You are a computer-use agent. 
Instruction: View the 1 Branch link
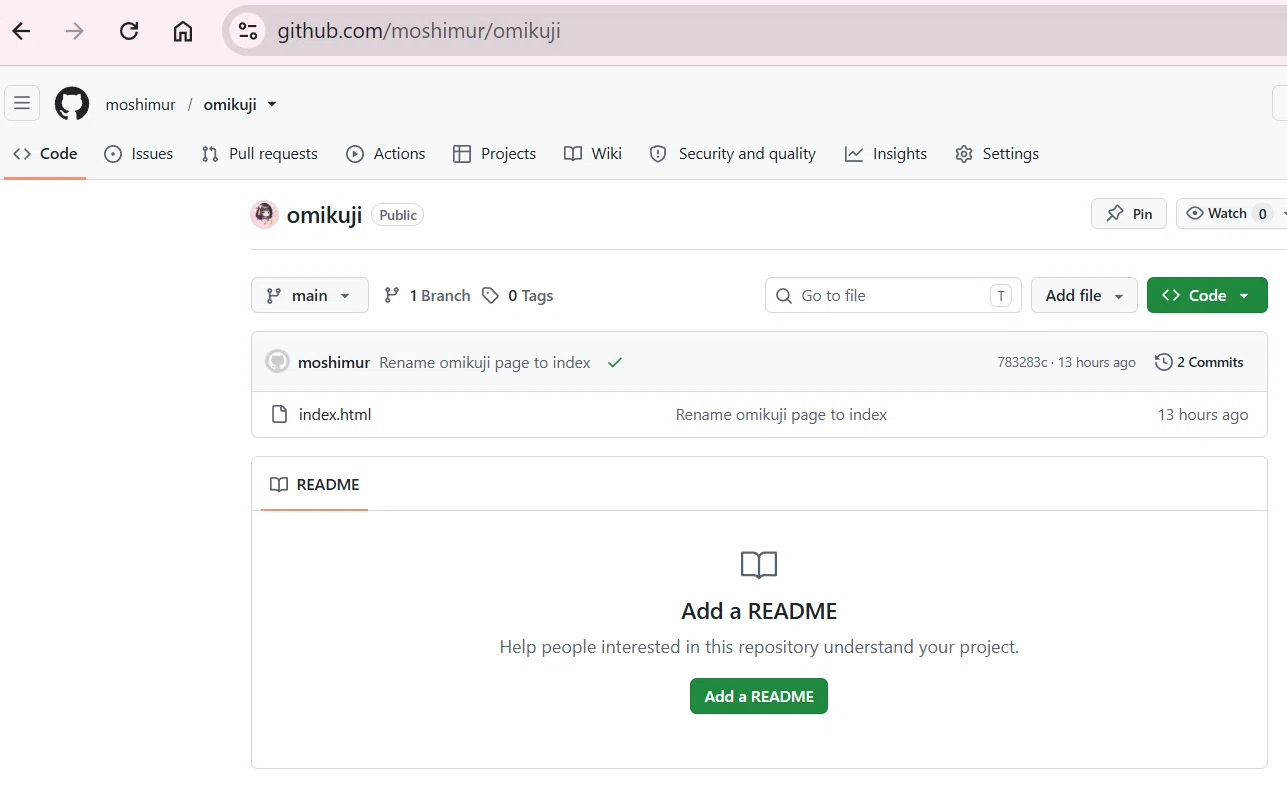(x=427, y=295)
